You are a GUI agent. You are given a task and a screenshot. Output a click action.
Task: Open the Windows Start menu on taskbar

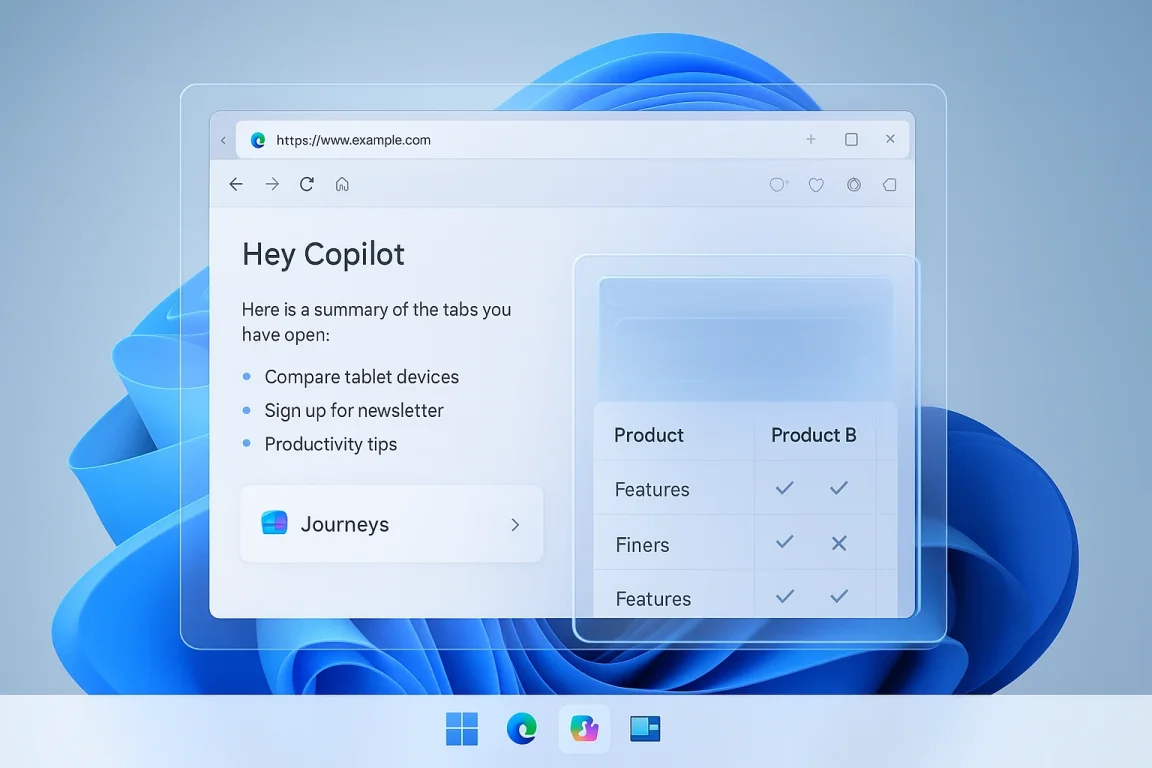coord(462,729)
